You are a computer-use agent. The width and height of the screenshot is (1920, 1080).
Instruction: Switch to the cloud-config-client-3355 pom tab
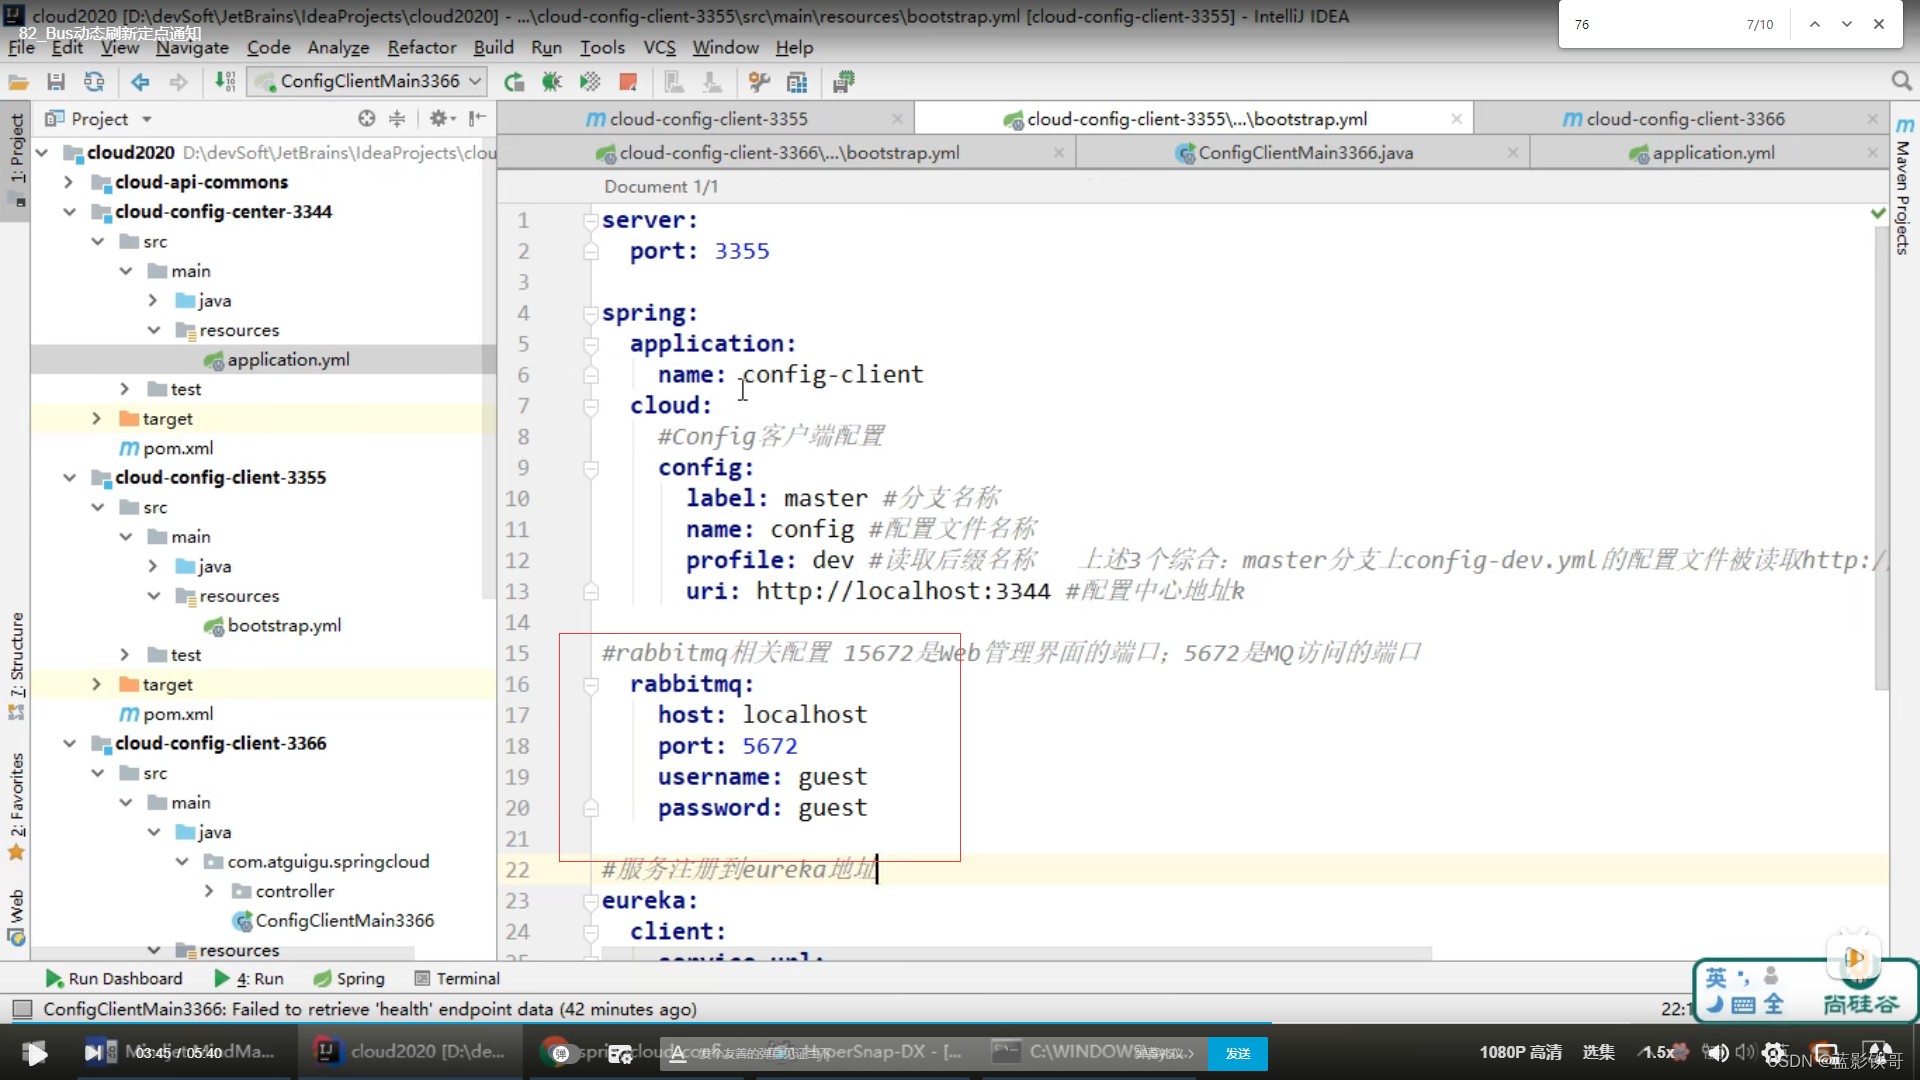click(708, 119)
